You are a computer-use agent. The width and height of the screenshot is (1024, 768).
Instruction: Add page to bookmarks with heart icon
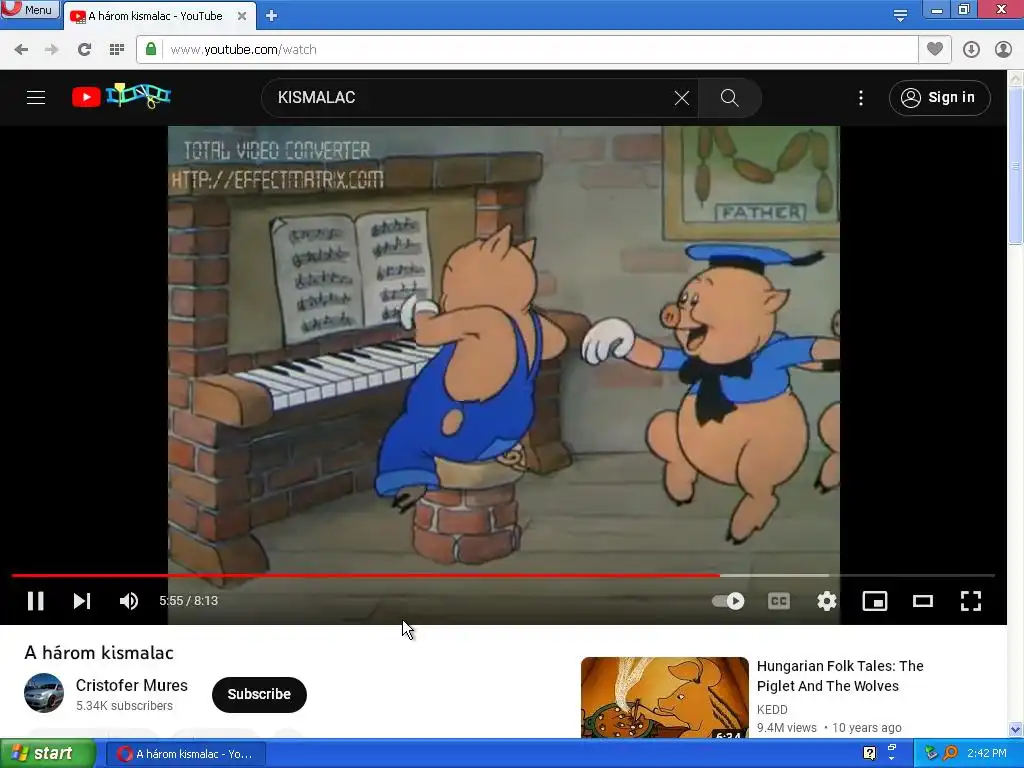pos(935,49)
